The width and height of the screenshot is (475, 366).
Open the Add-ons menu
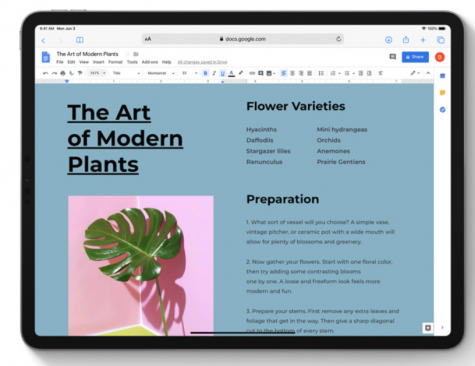pyautogui.click(x=150, y=62)
